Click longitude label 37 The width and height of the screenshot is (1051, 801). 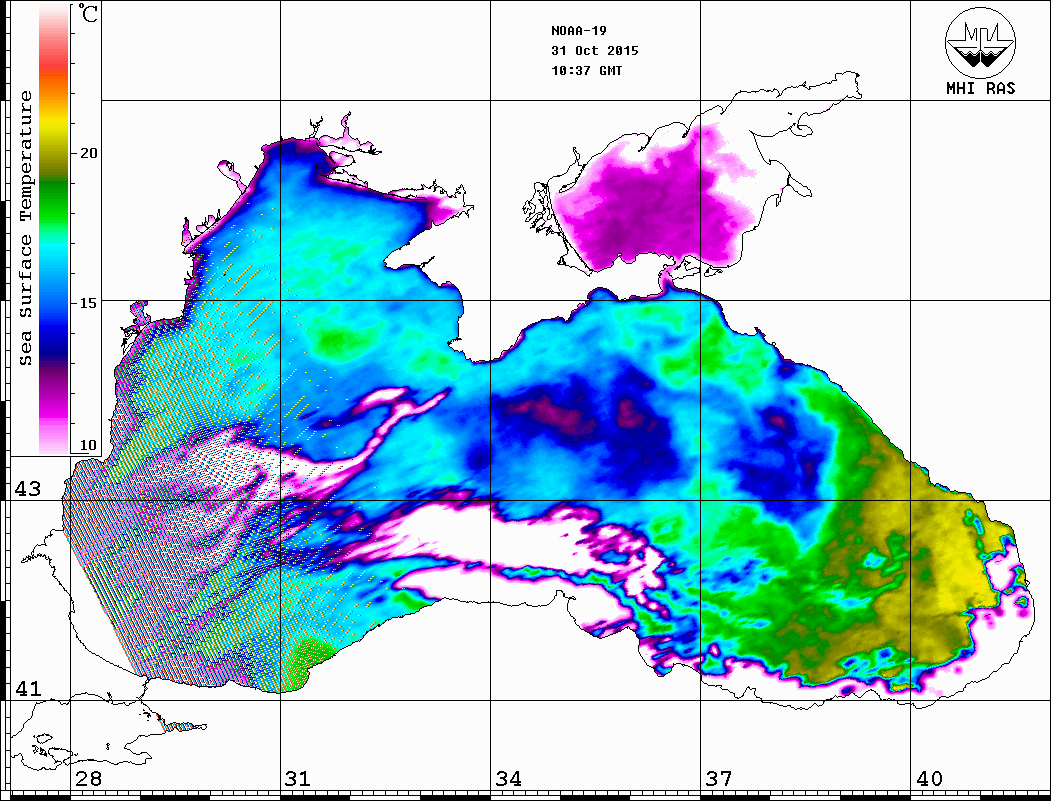(x=719, y=779)
